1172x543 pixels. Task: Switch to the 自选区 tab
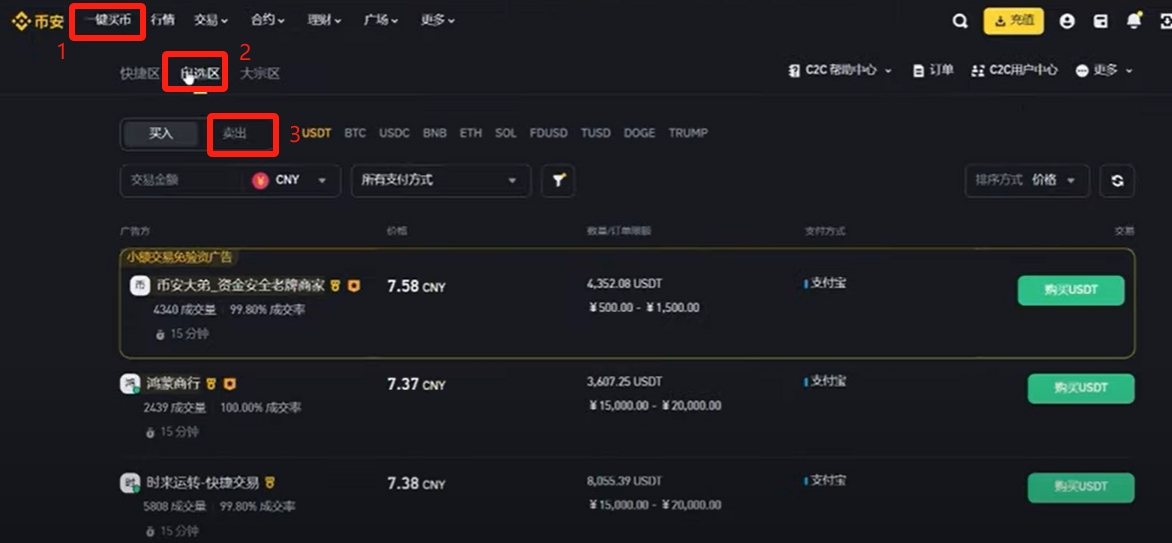tap(200, 73)
